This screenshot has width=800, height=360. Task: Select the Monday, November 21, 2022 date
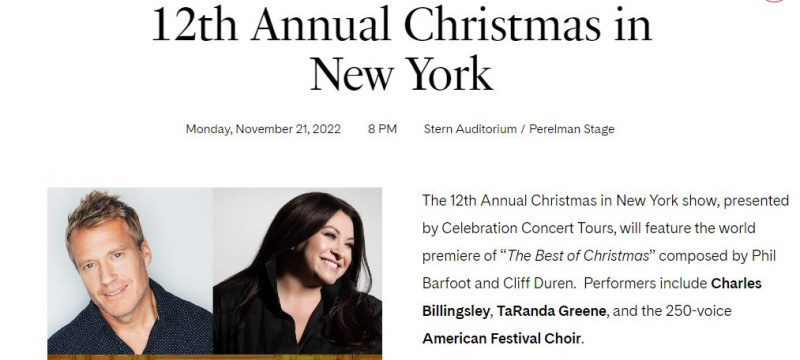(263, 129)
